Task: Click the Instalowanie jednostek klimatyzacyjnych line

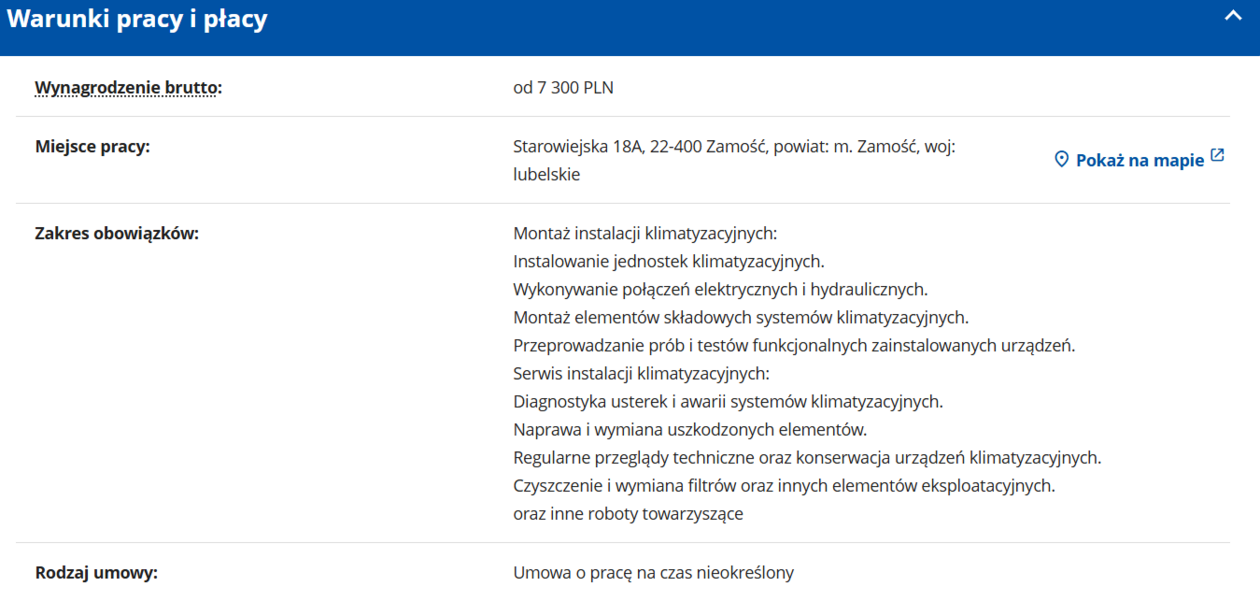Action: (x=669, y=262)
